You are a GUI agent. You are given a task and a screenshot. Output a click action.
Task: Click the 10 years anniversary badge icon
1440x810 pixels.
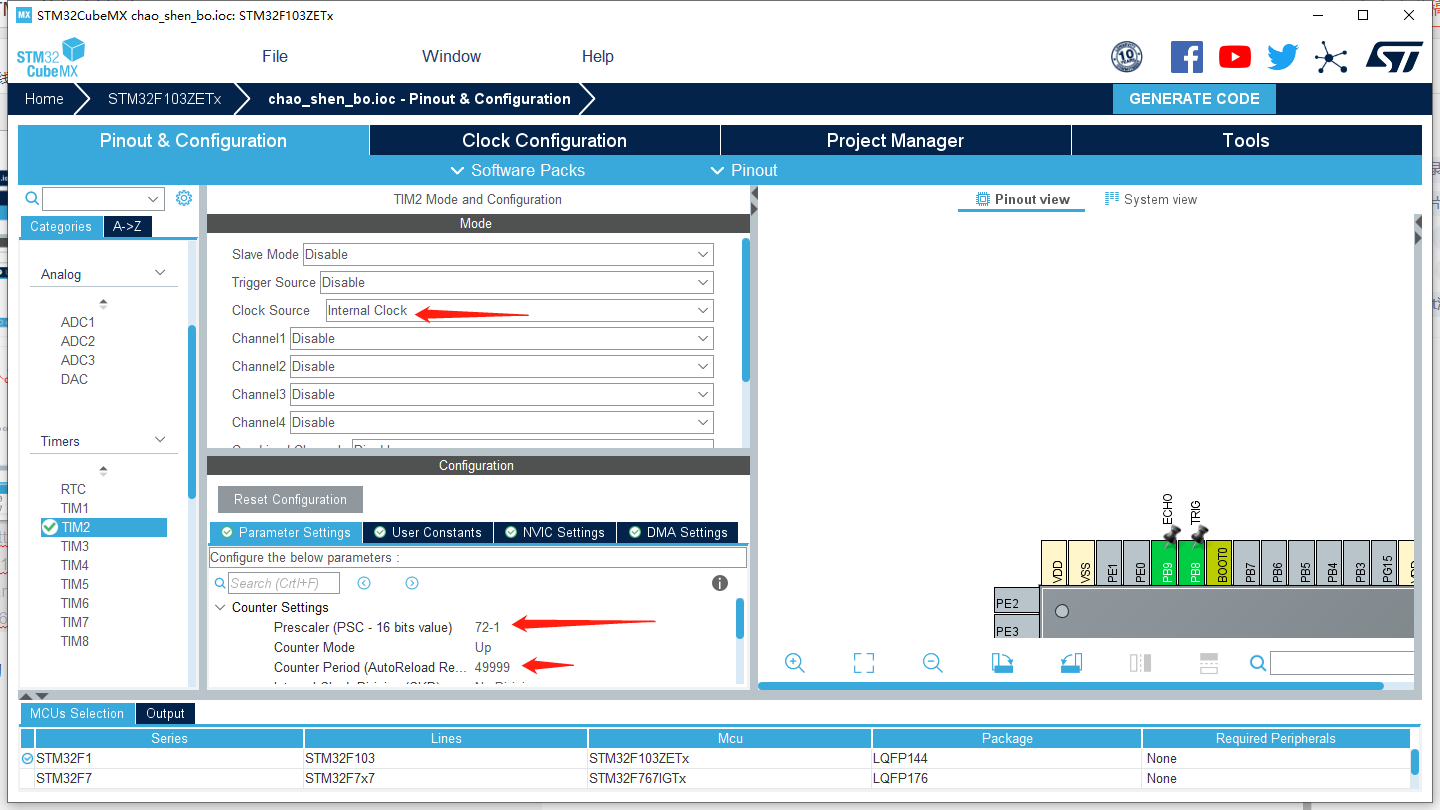[1127, 56]
